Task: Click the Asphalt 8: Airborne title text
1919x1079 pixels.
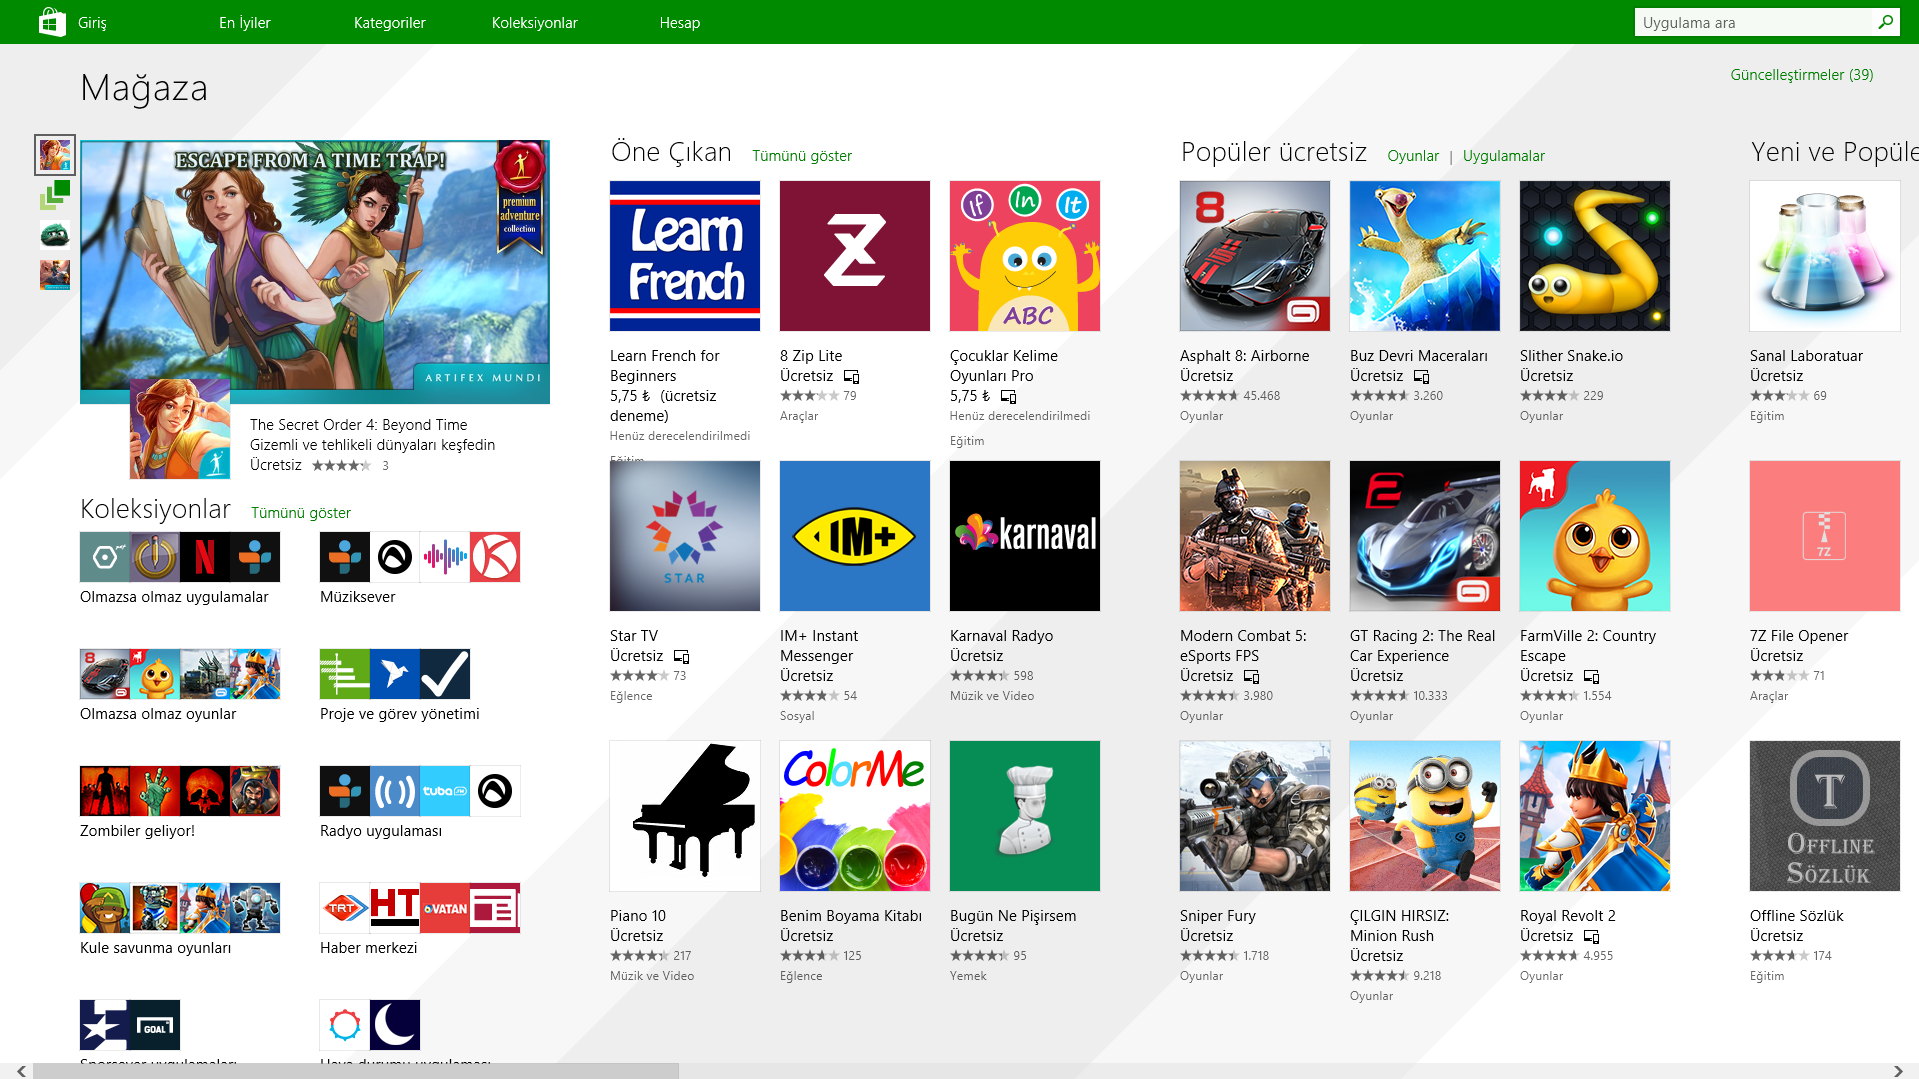Action: click(1244, 356)
